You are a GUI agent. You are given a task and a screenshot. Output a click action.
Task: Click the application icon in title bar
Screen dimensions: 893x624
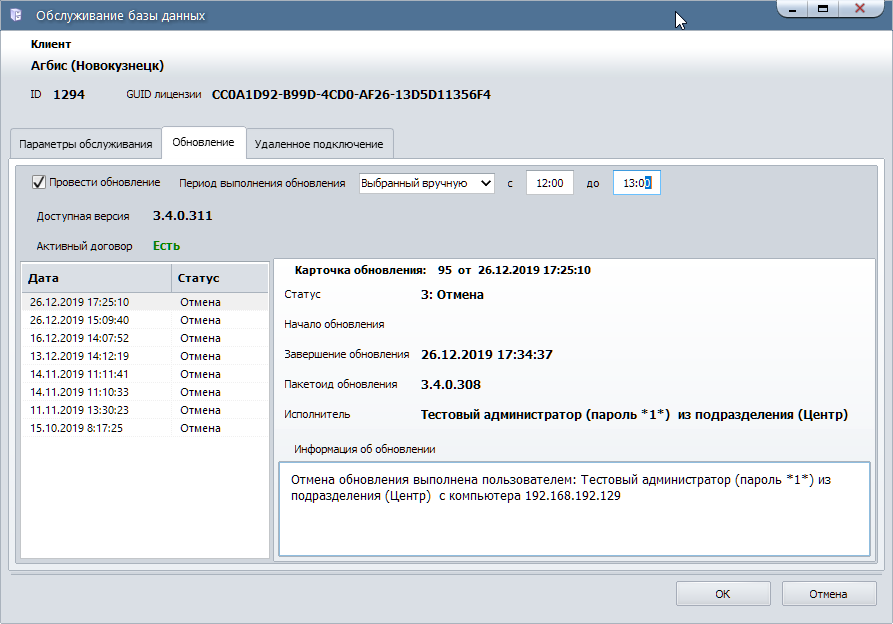pos(15,15)
